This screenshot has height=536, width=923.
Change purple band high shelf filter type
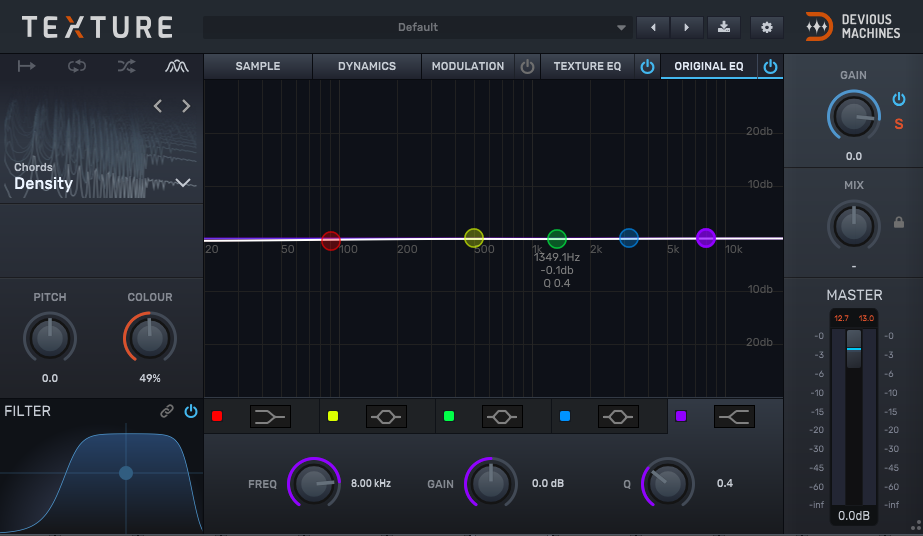pyautogui.click(x=734, y=417)
